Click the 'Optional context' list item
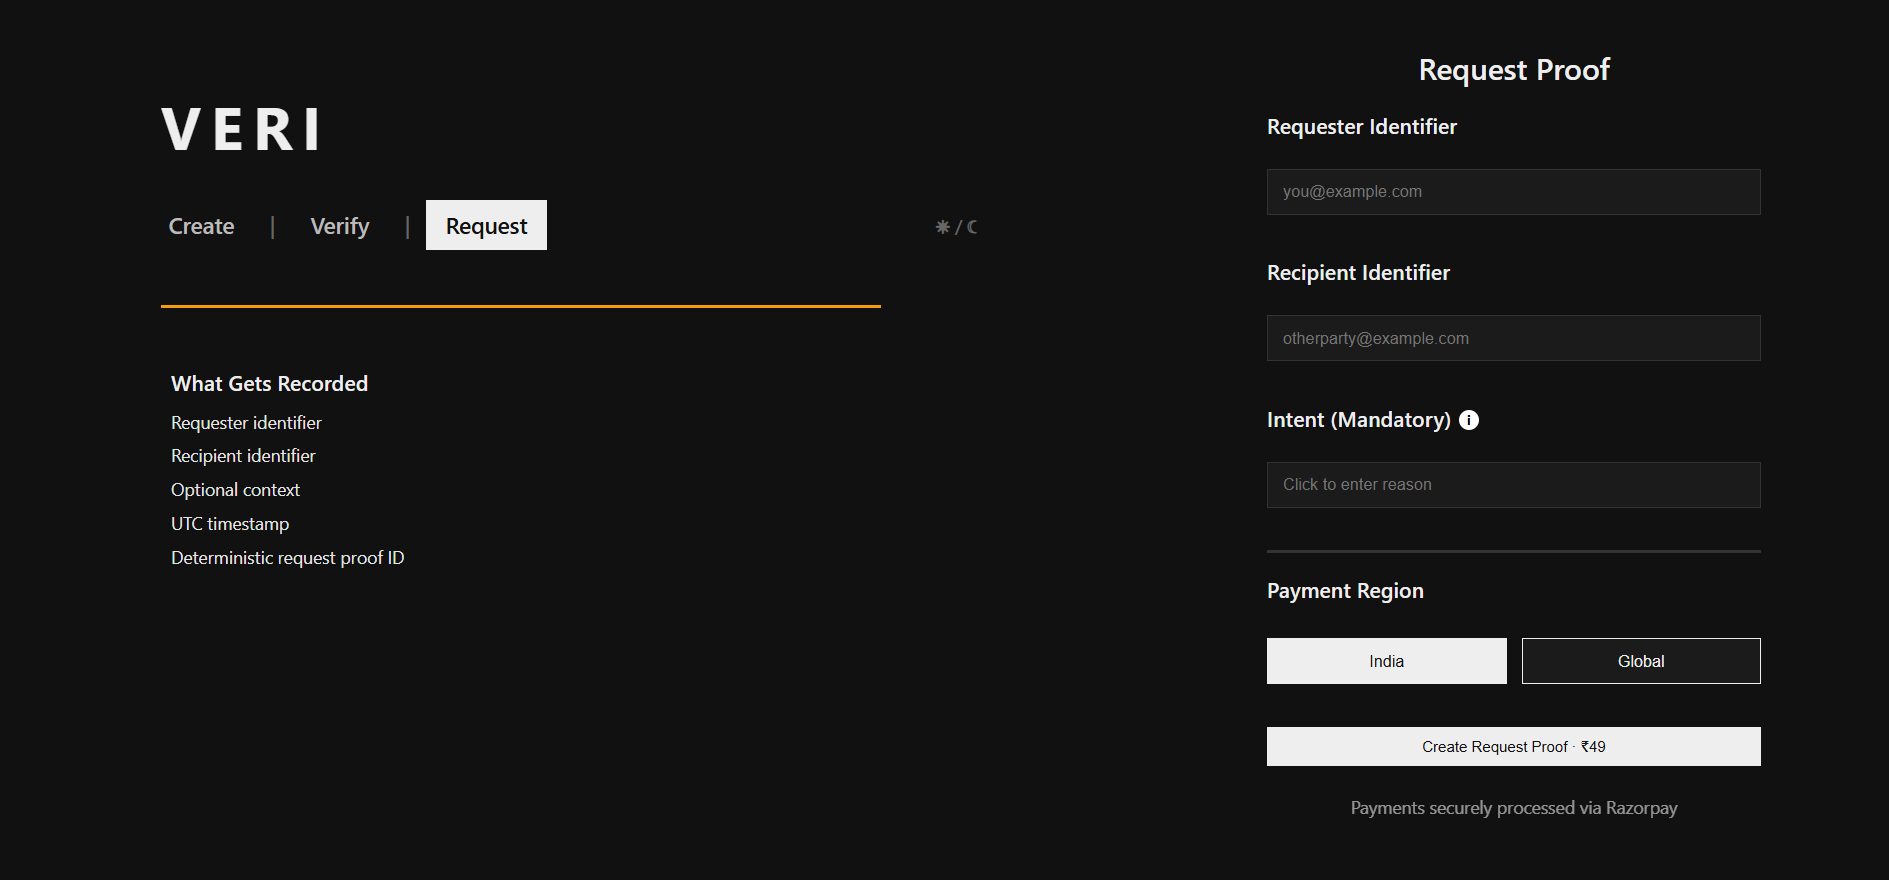Screen dimensions: 1889x880 coord(235,490)
